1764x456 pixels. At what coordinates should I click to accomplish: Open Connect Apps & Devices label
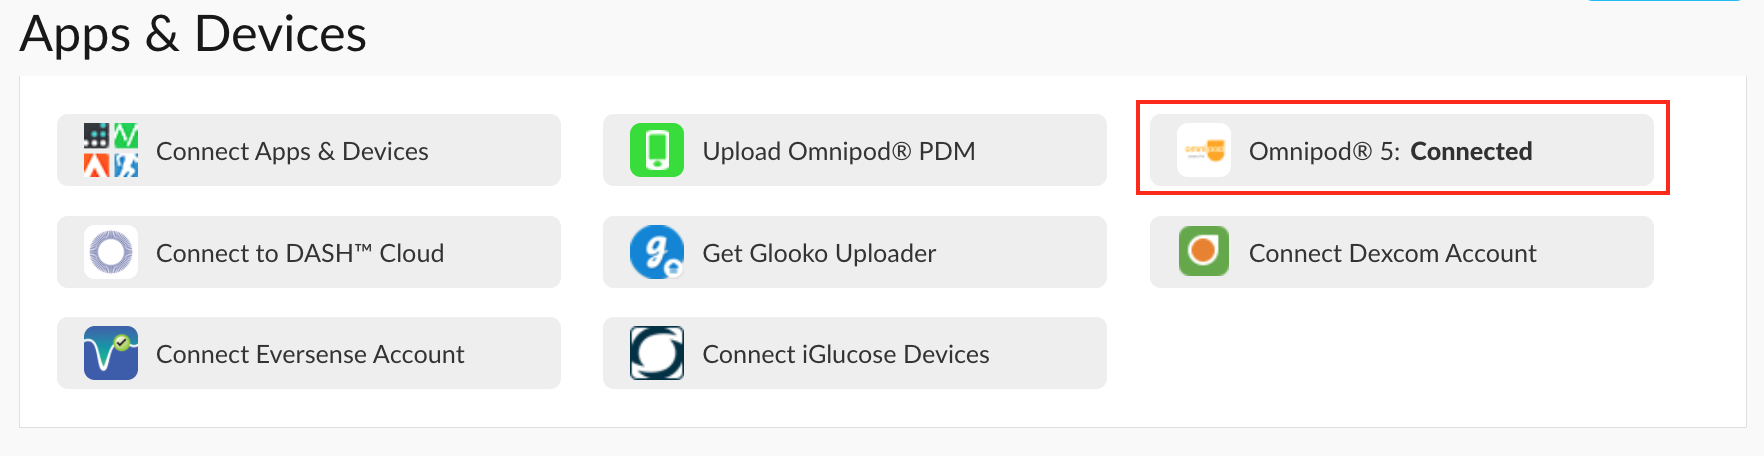[292, 151]
